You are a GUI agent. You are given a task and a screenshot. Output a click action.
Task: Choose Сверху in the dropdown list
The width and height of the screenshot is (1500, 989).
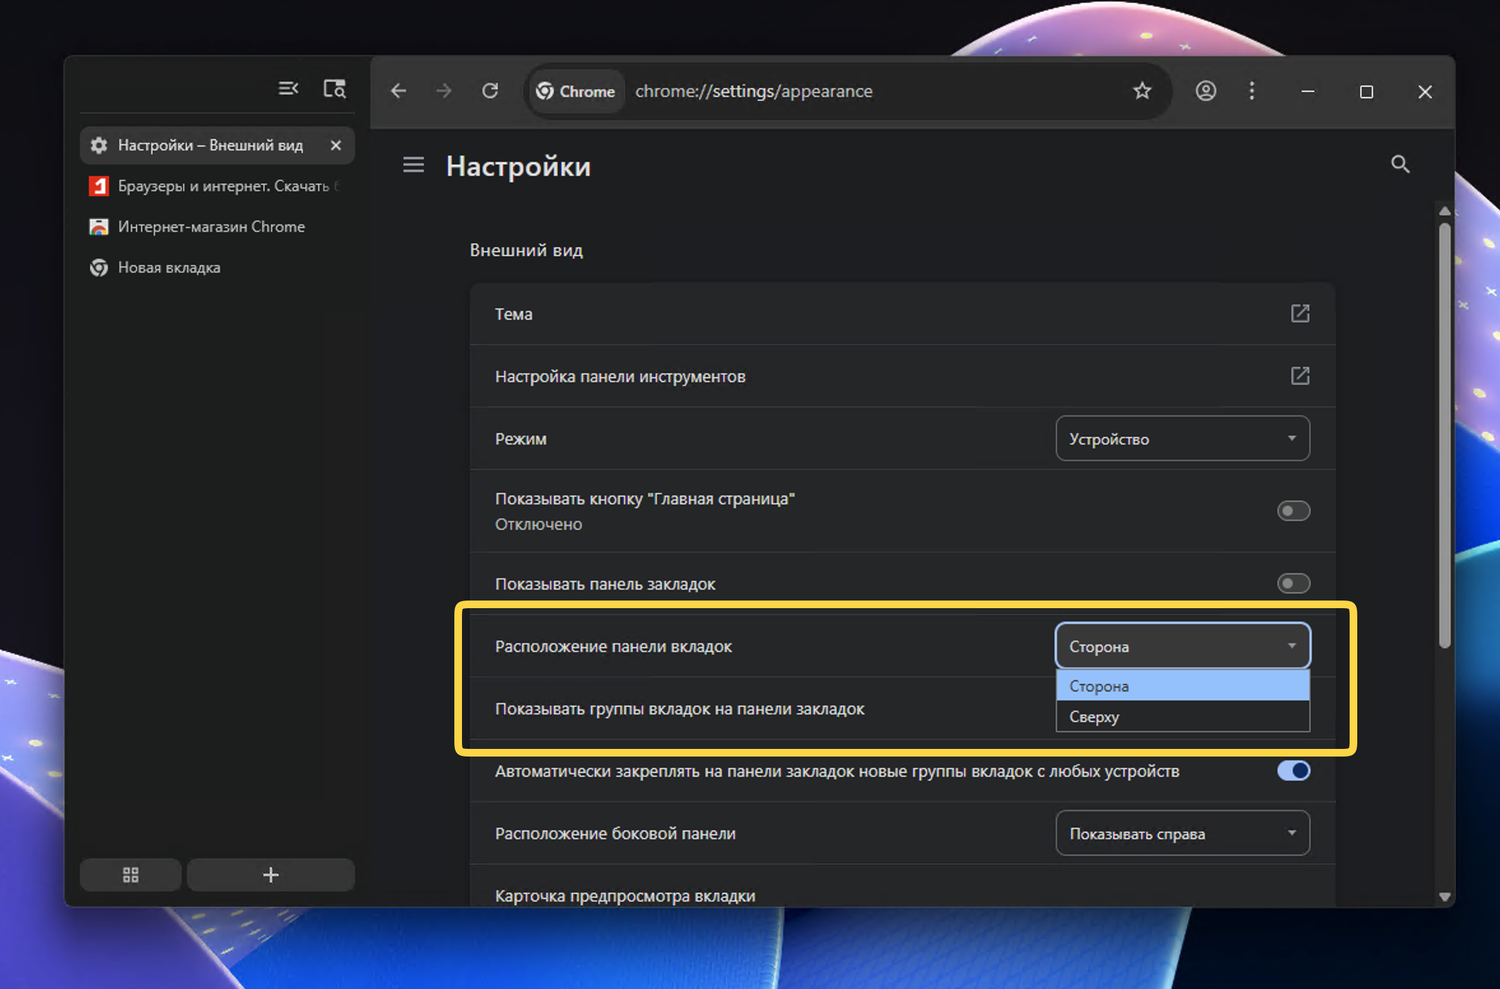[x=1183, y=717]
